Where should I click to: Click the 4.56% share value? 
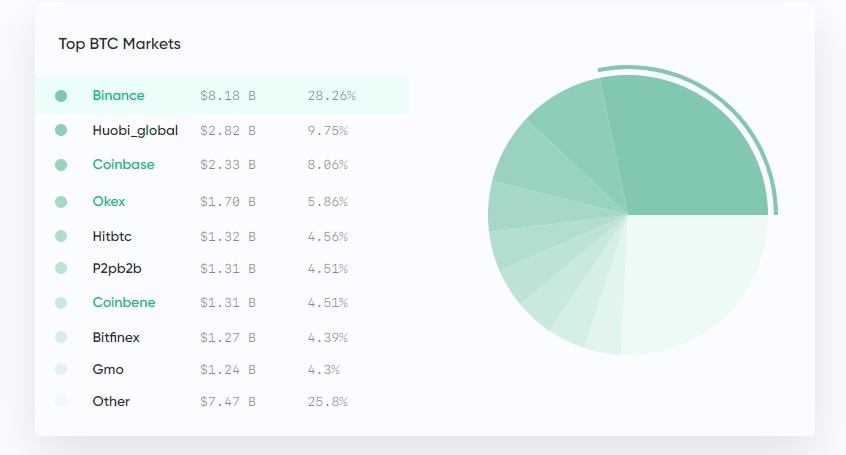coord(328,236)
